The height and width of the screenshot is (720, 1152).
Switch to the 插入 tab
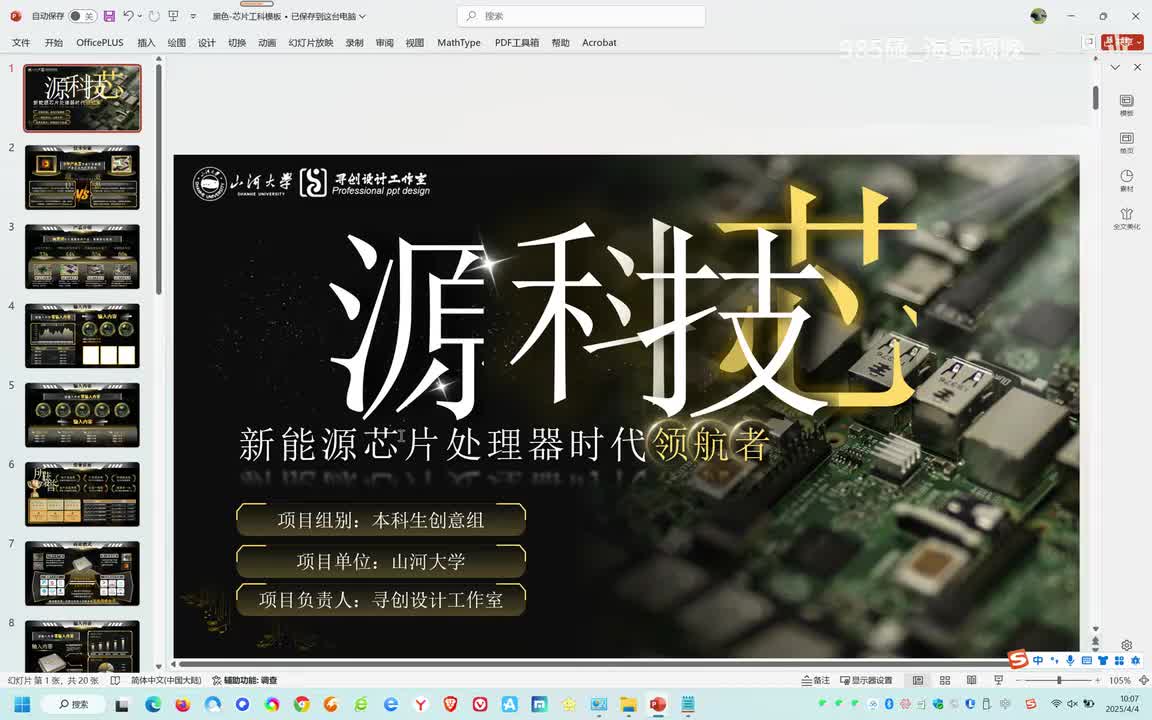146,43
